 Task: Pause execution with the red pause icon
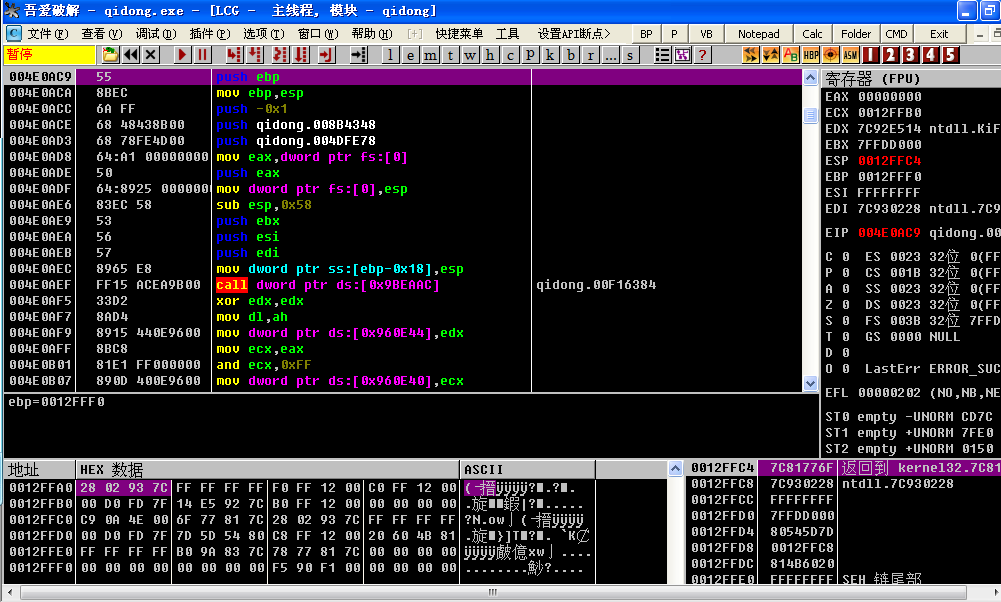point(202,55)
